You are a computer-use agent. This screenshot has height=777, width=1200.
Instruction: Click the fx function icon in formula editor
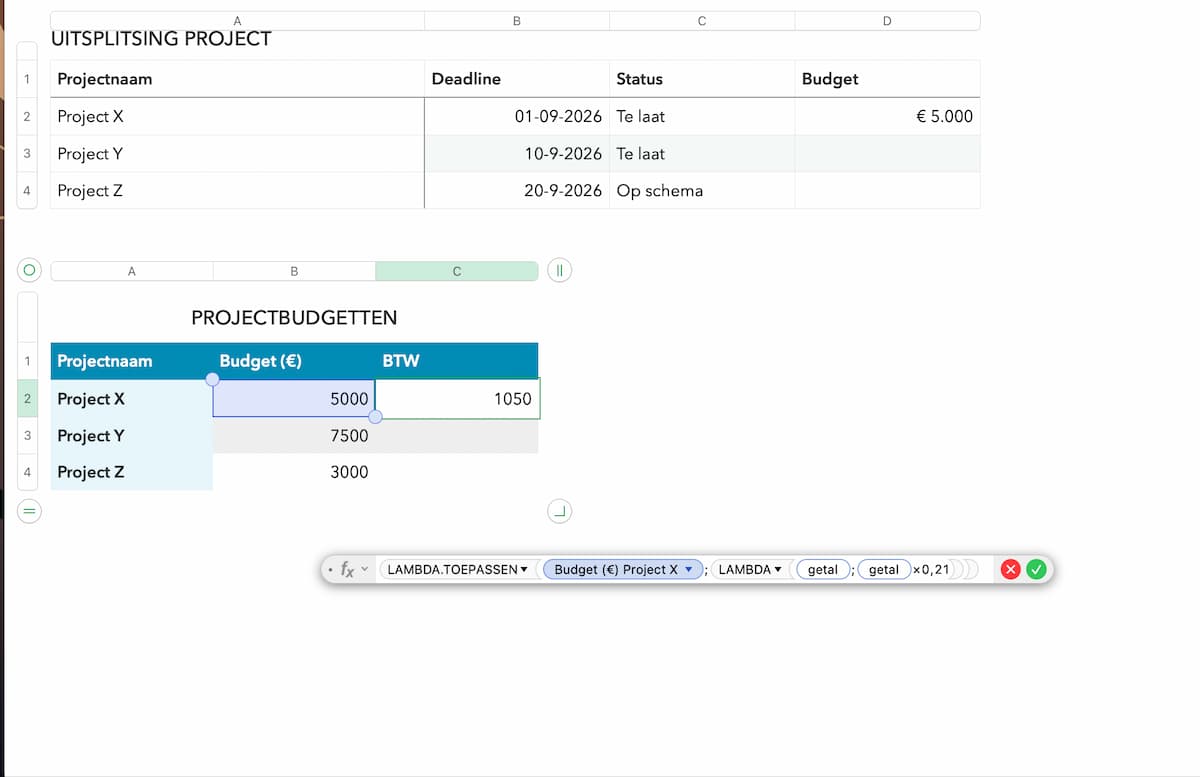[347, 570]
